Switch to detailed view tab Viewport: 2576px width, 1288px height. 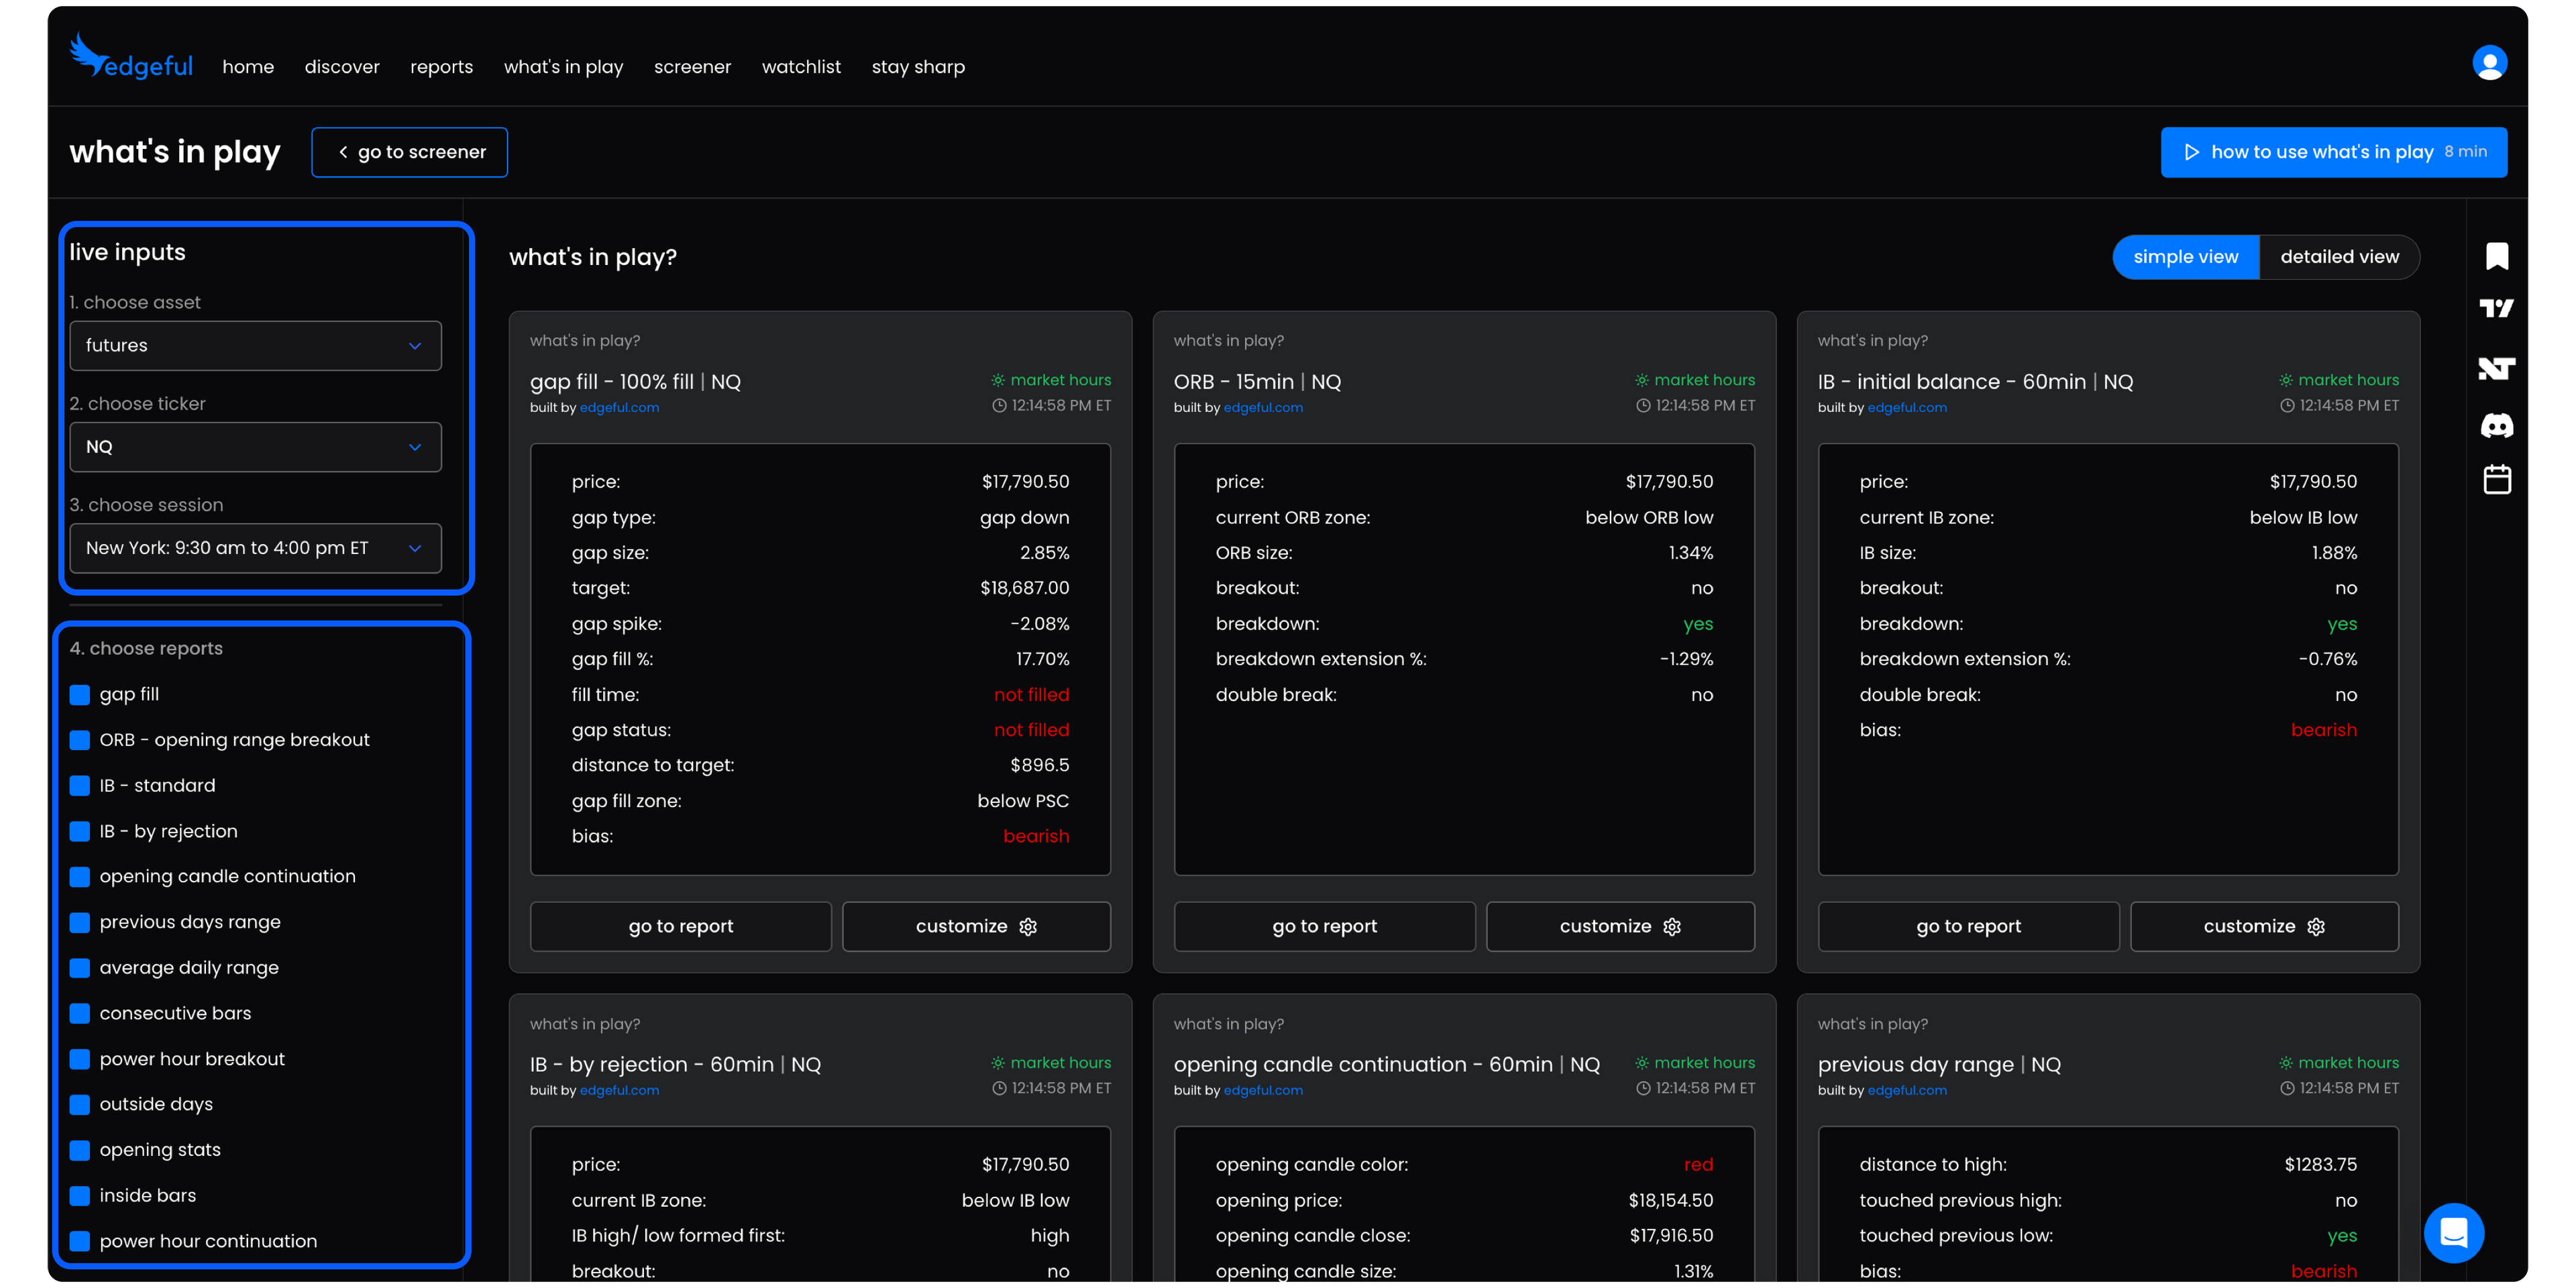point(2338,257)
